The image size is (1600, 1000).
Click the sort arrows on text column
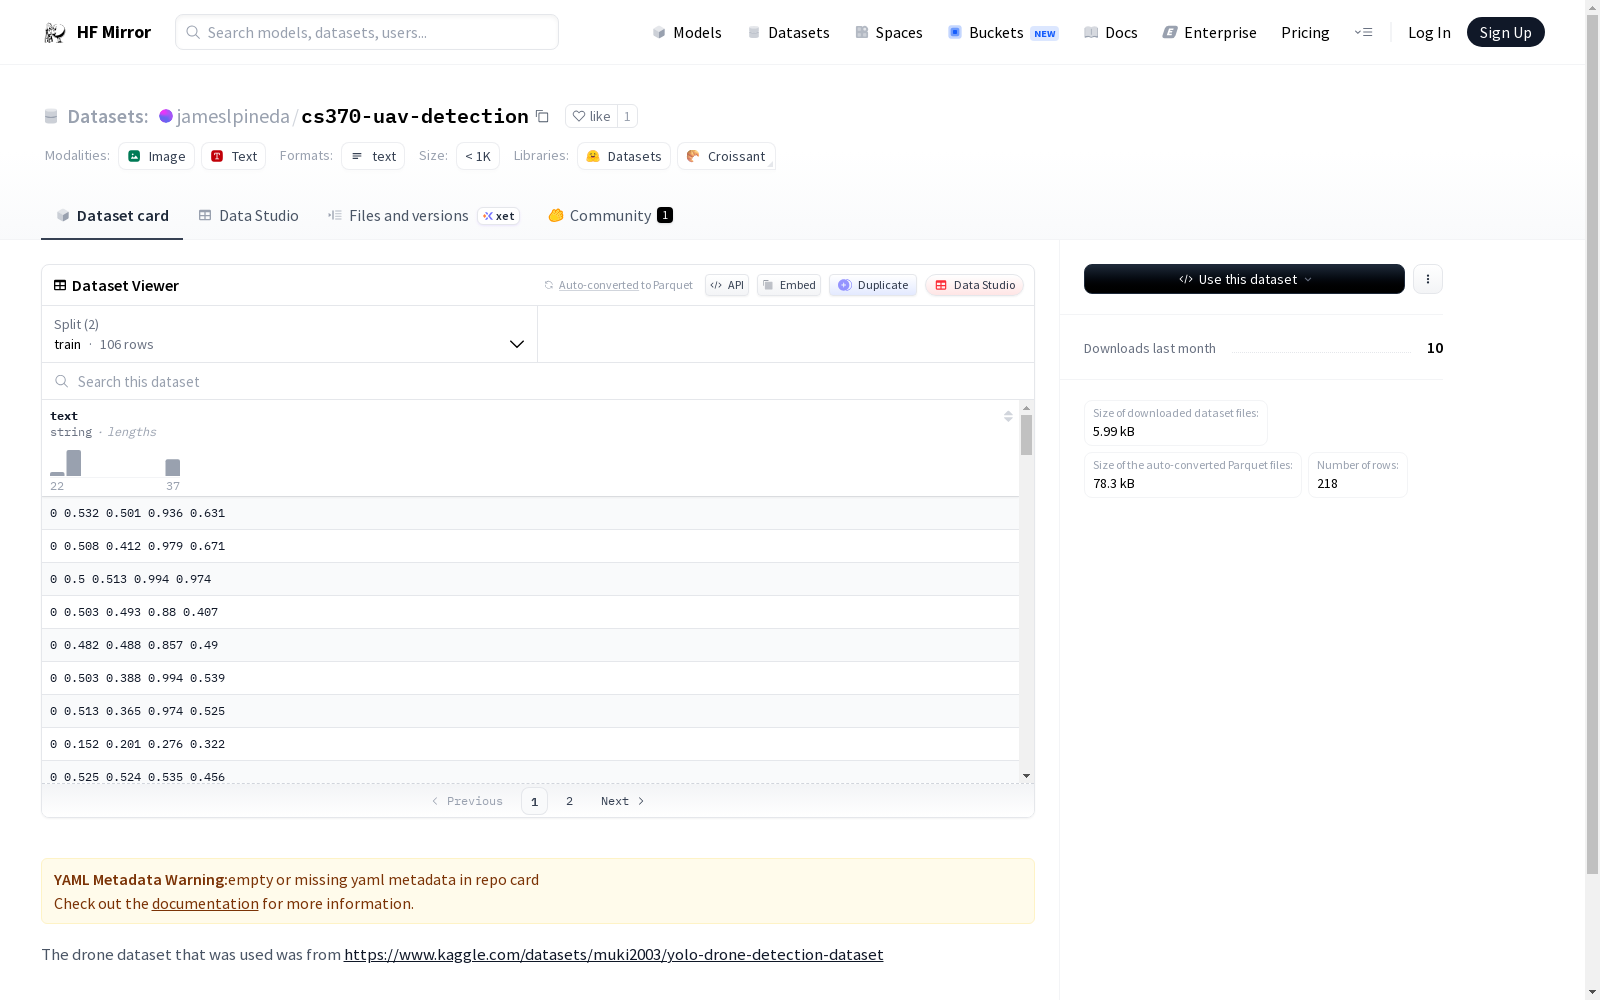(1008, 416)
